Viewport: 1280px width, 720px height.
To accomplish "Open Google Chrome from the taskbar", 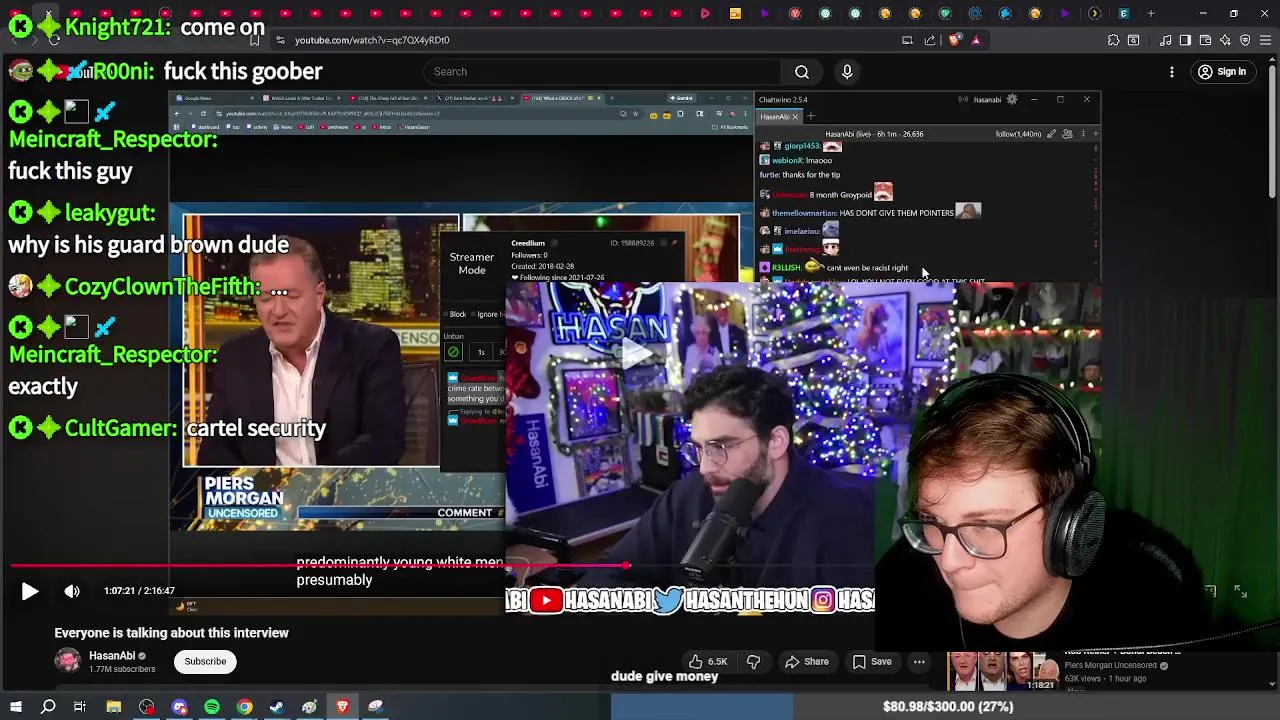I will 244,707.
